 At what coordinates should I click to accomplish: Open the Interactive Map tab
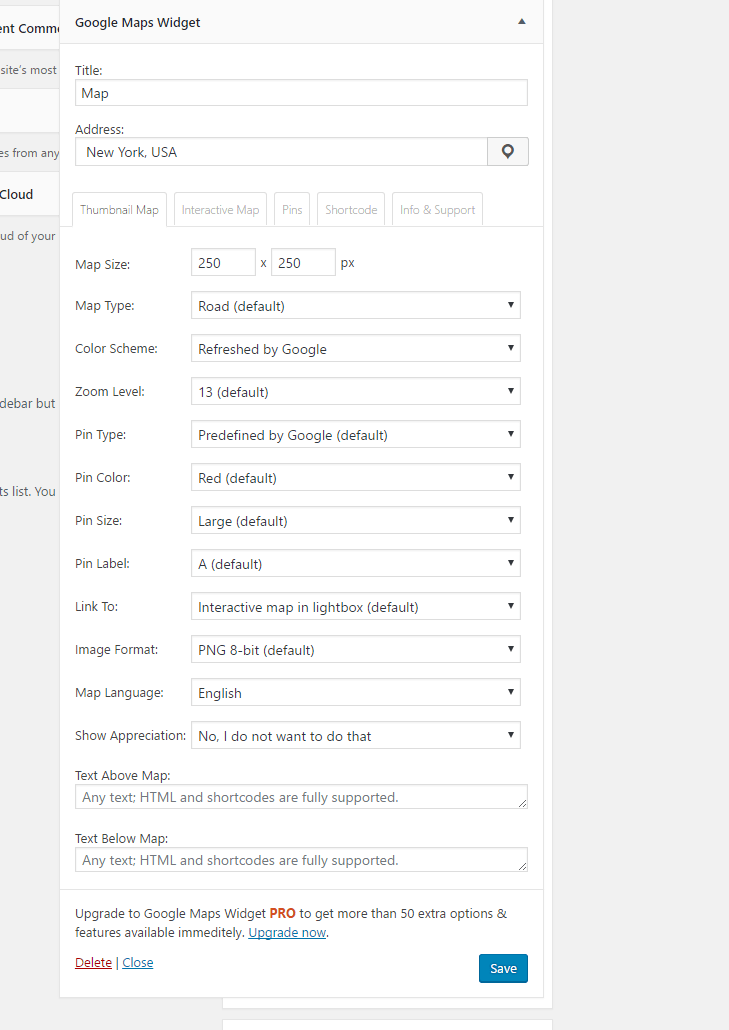220,210
